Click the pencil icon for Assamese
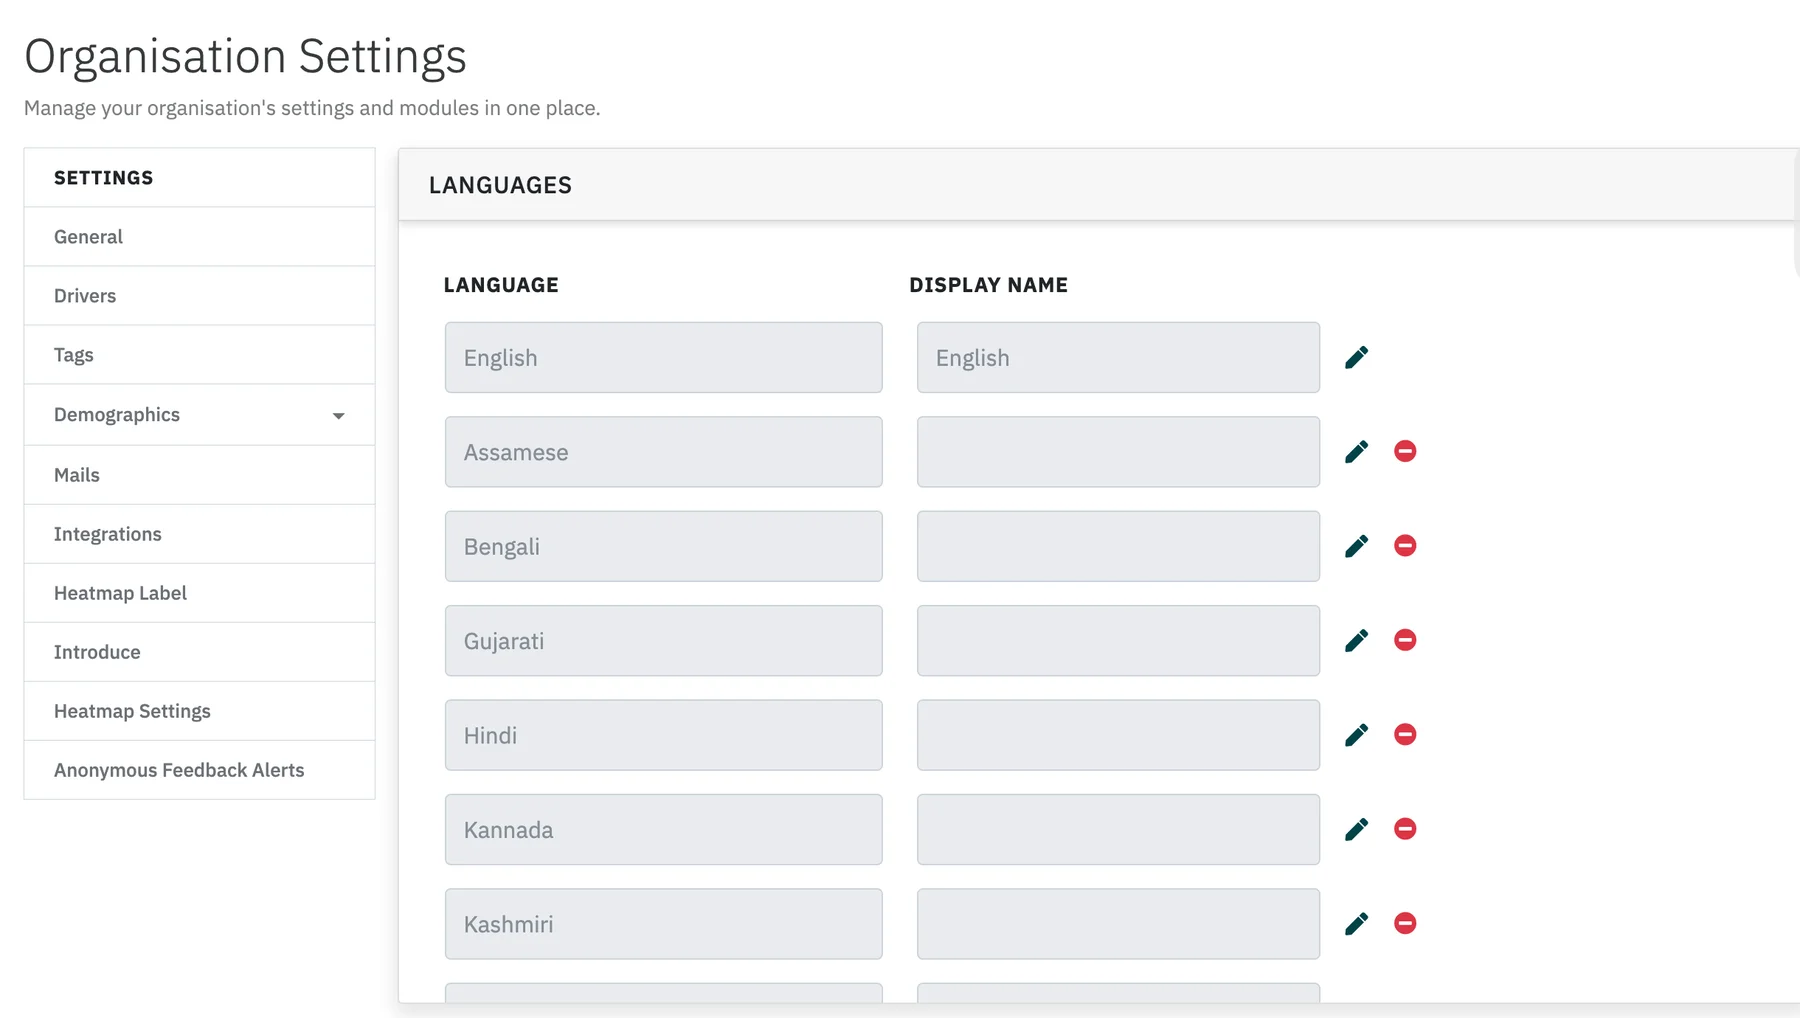This screenshot has height=1018, width=1800. pyautogui.click(x=1356, y=452)
